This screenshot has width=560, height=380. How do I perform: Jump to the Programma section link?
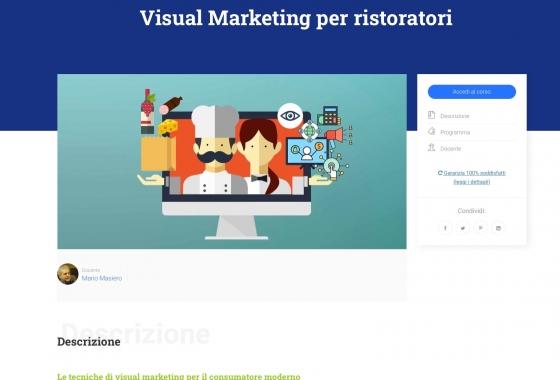coord(455,132)
